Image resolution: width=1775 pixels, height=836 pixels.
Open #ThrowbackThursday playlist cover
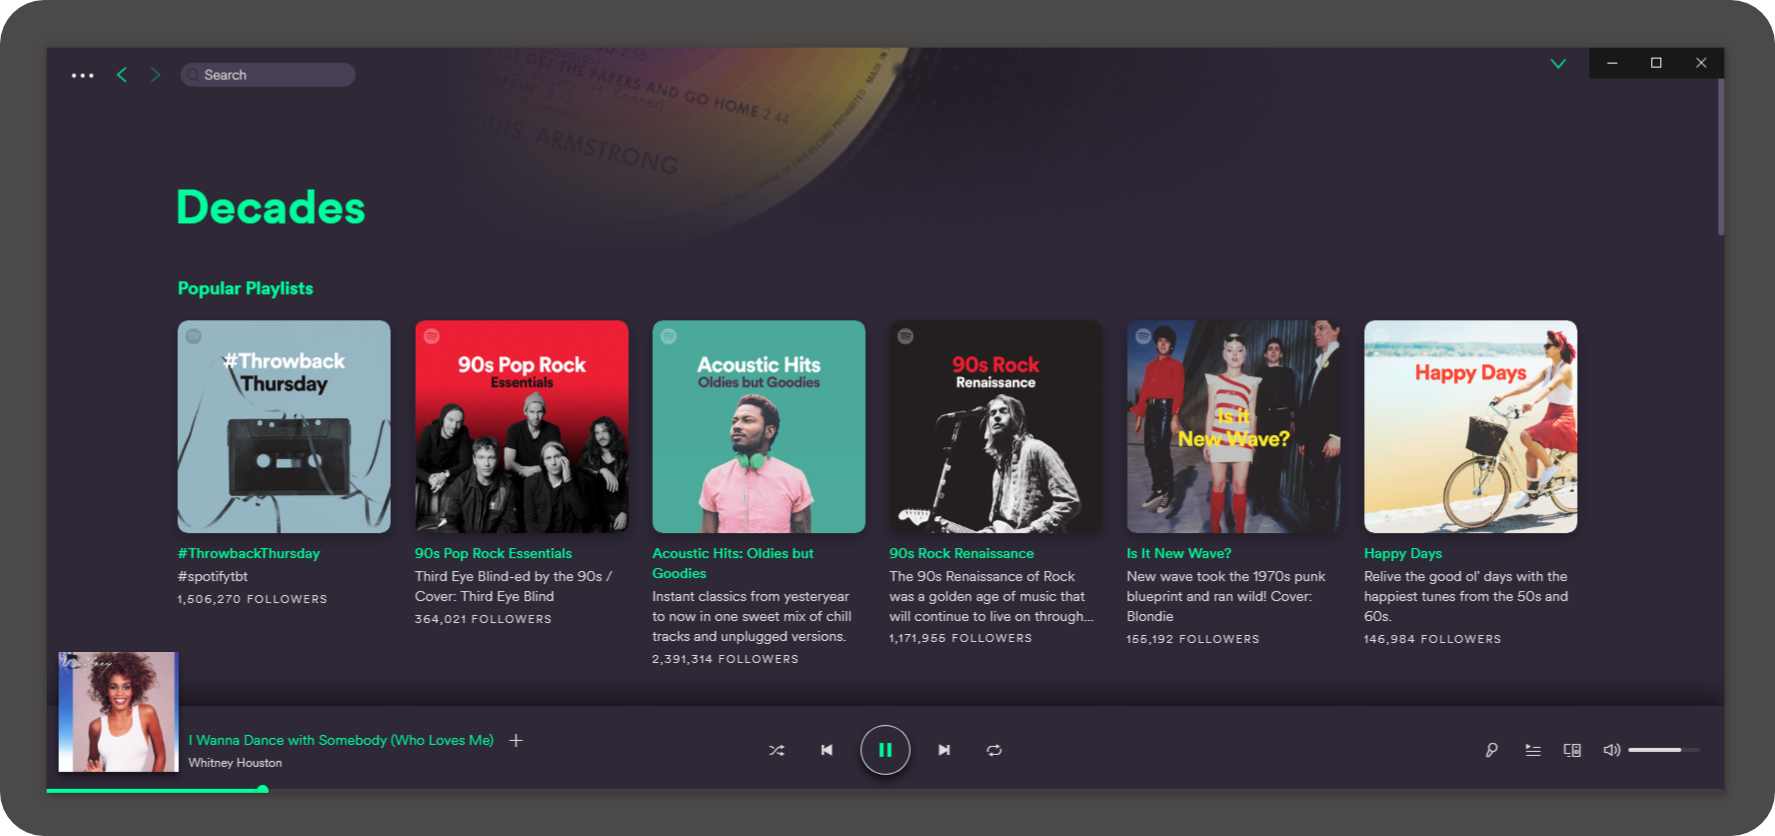coord(284,427)
